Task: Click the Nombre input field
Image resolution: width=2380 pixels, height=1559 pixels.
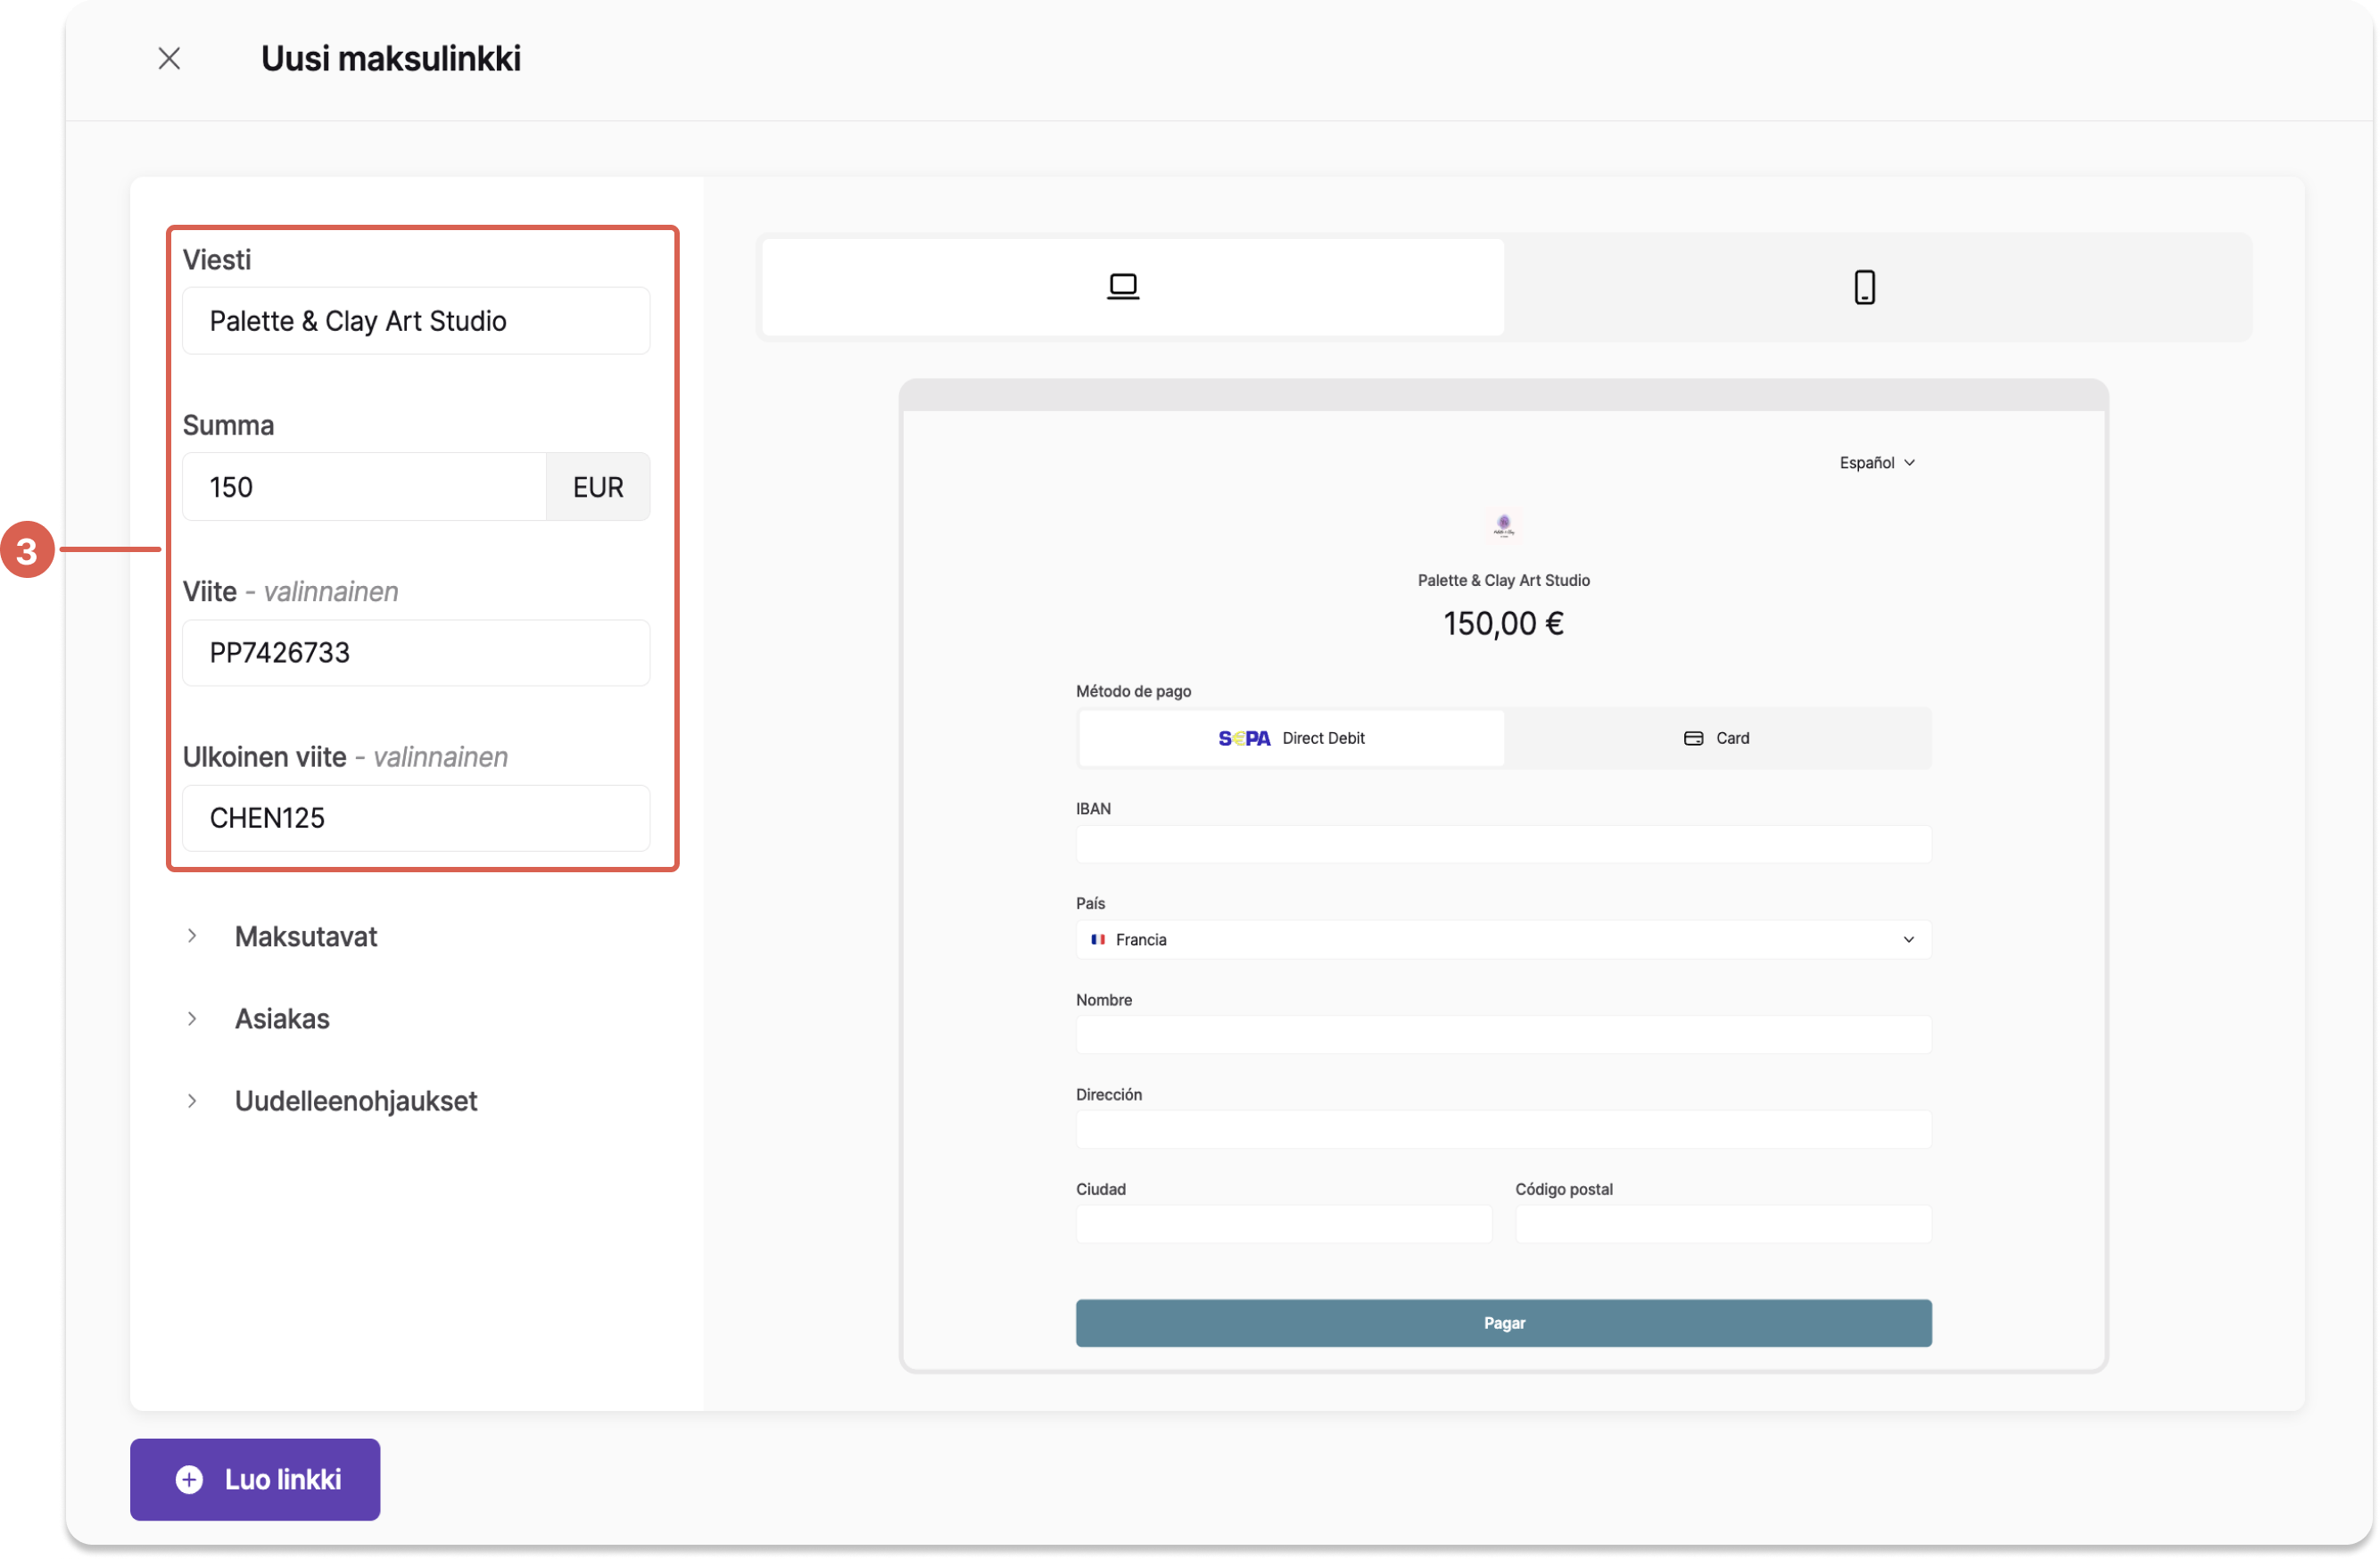Action: [1503, 1035]
